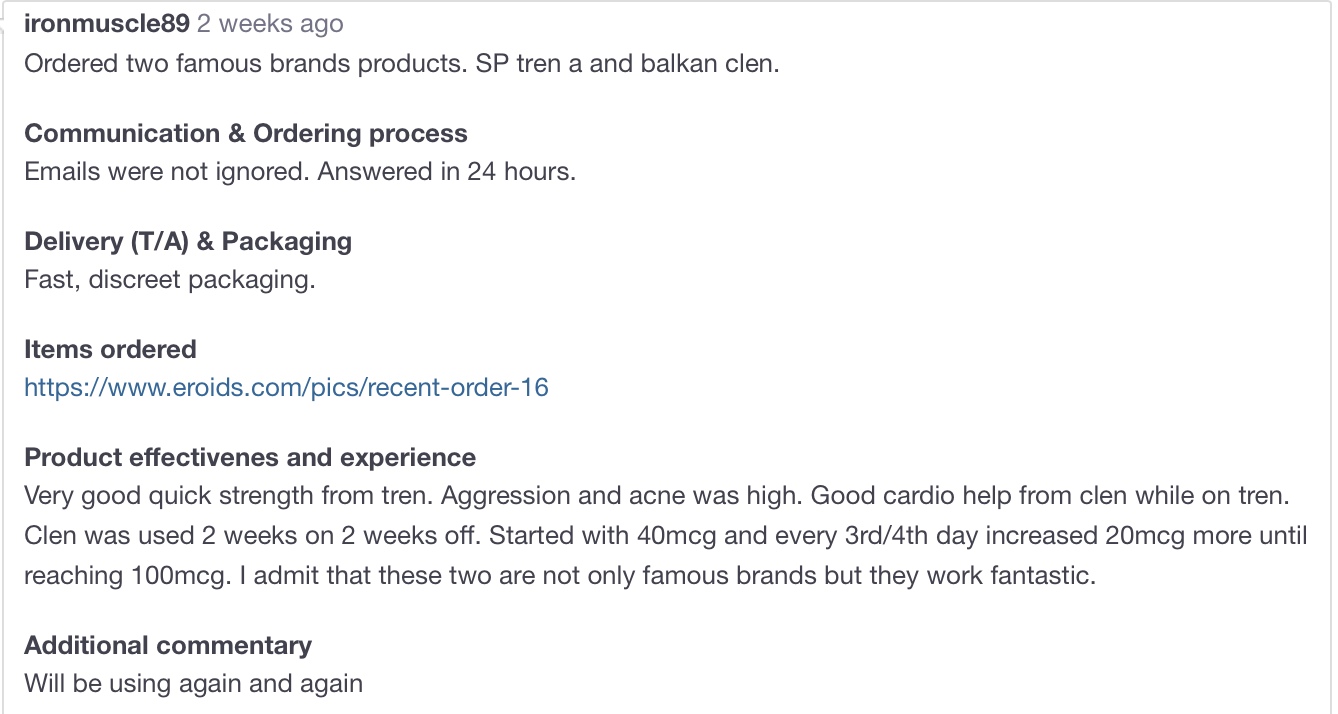This screenshot has height=714, width=1338.
Task: Click the "2 weeks ago" timestamp
Action: (x=270, y=24)
